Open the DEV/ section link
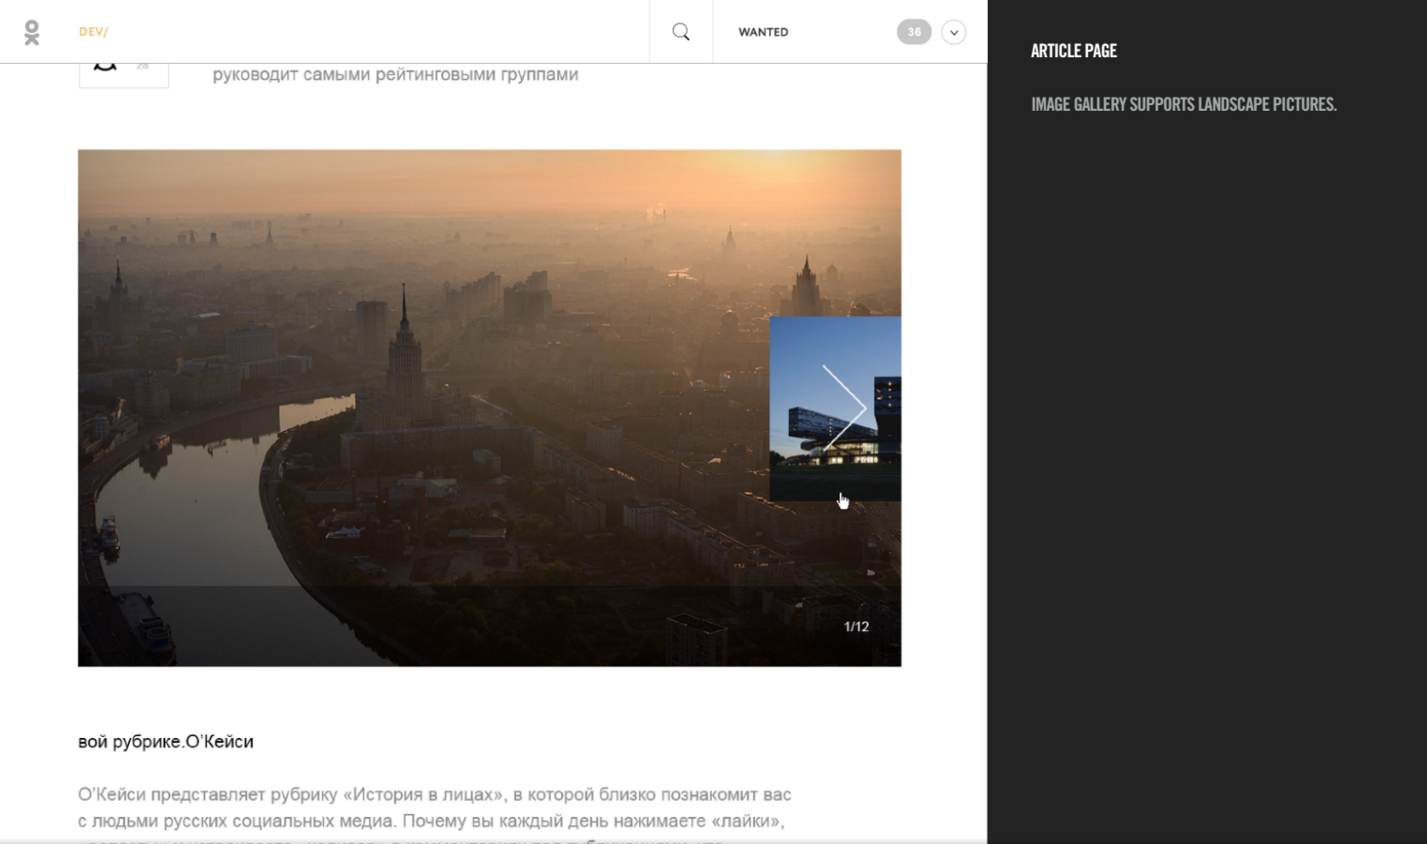The width and height of the screenshot is (1427, 844). click(93, 32)
